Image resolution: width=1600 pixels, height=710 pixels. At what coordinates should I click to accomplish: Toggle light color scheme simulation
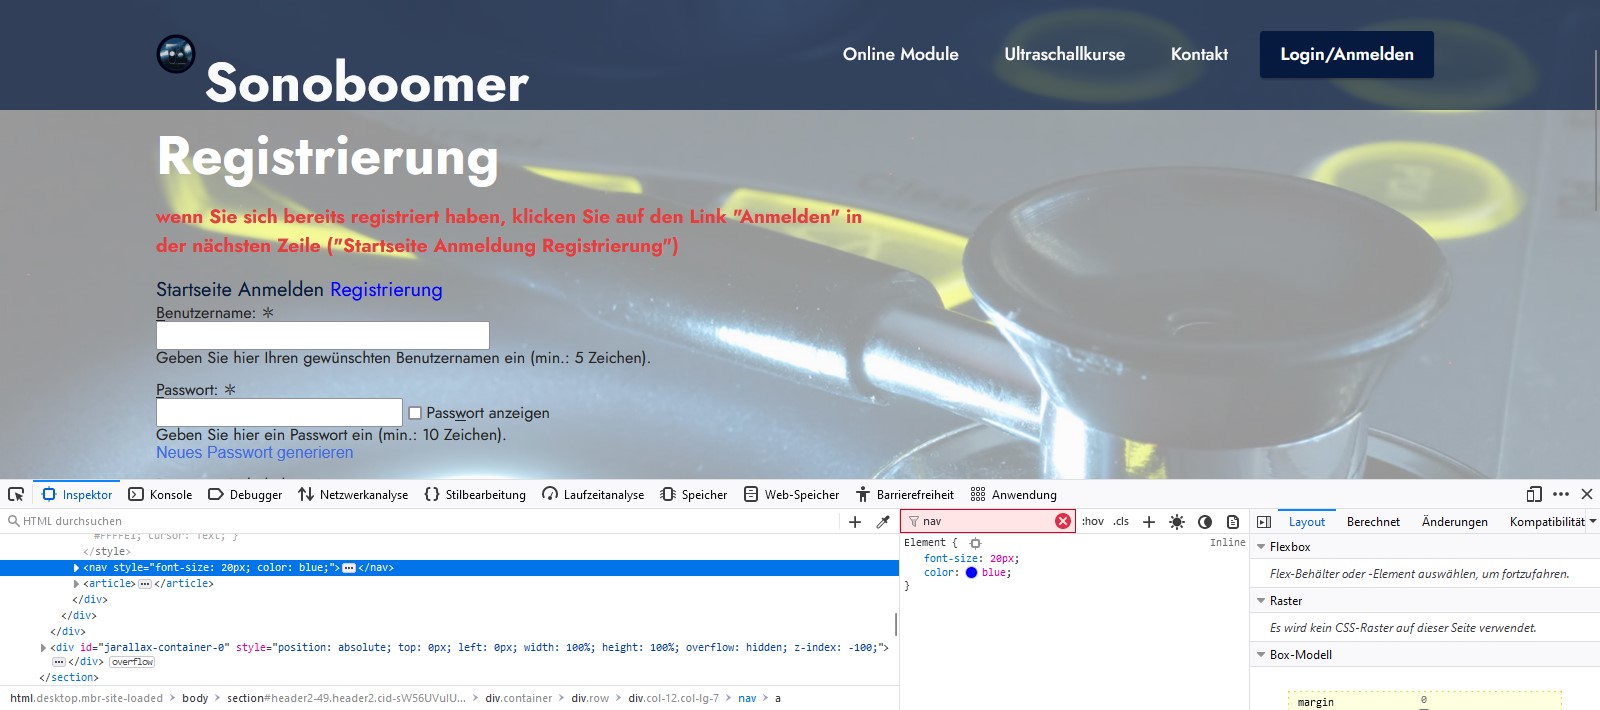[x=1177, y=522]
